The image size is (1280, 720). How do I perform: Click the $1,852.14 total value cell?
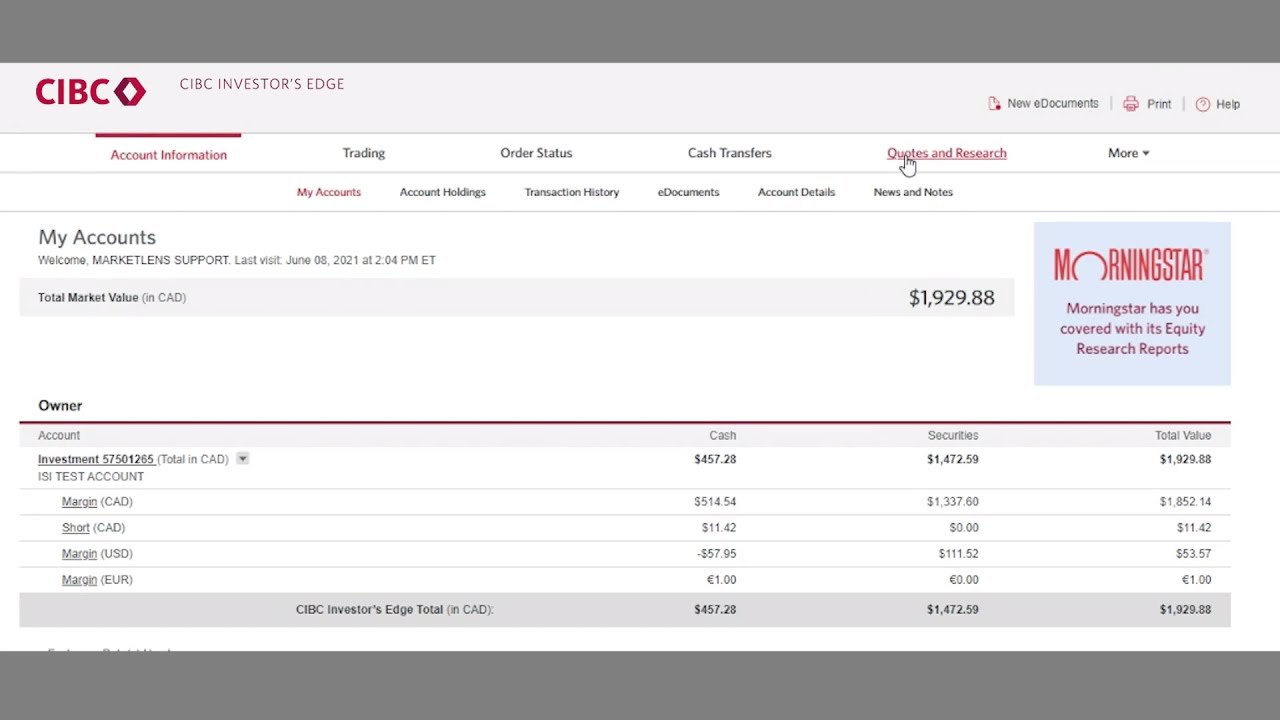click(1185, 502)
